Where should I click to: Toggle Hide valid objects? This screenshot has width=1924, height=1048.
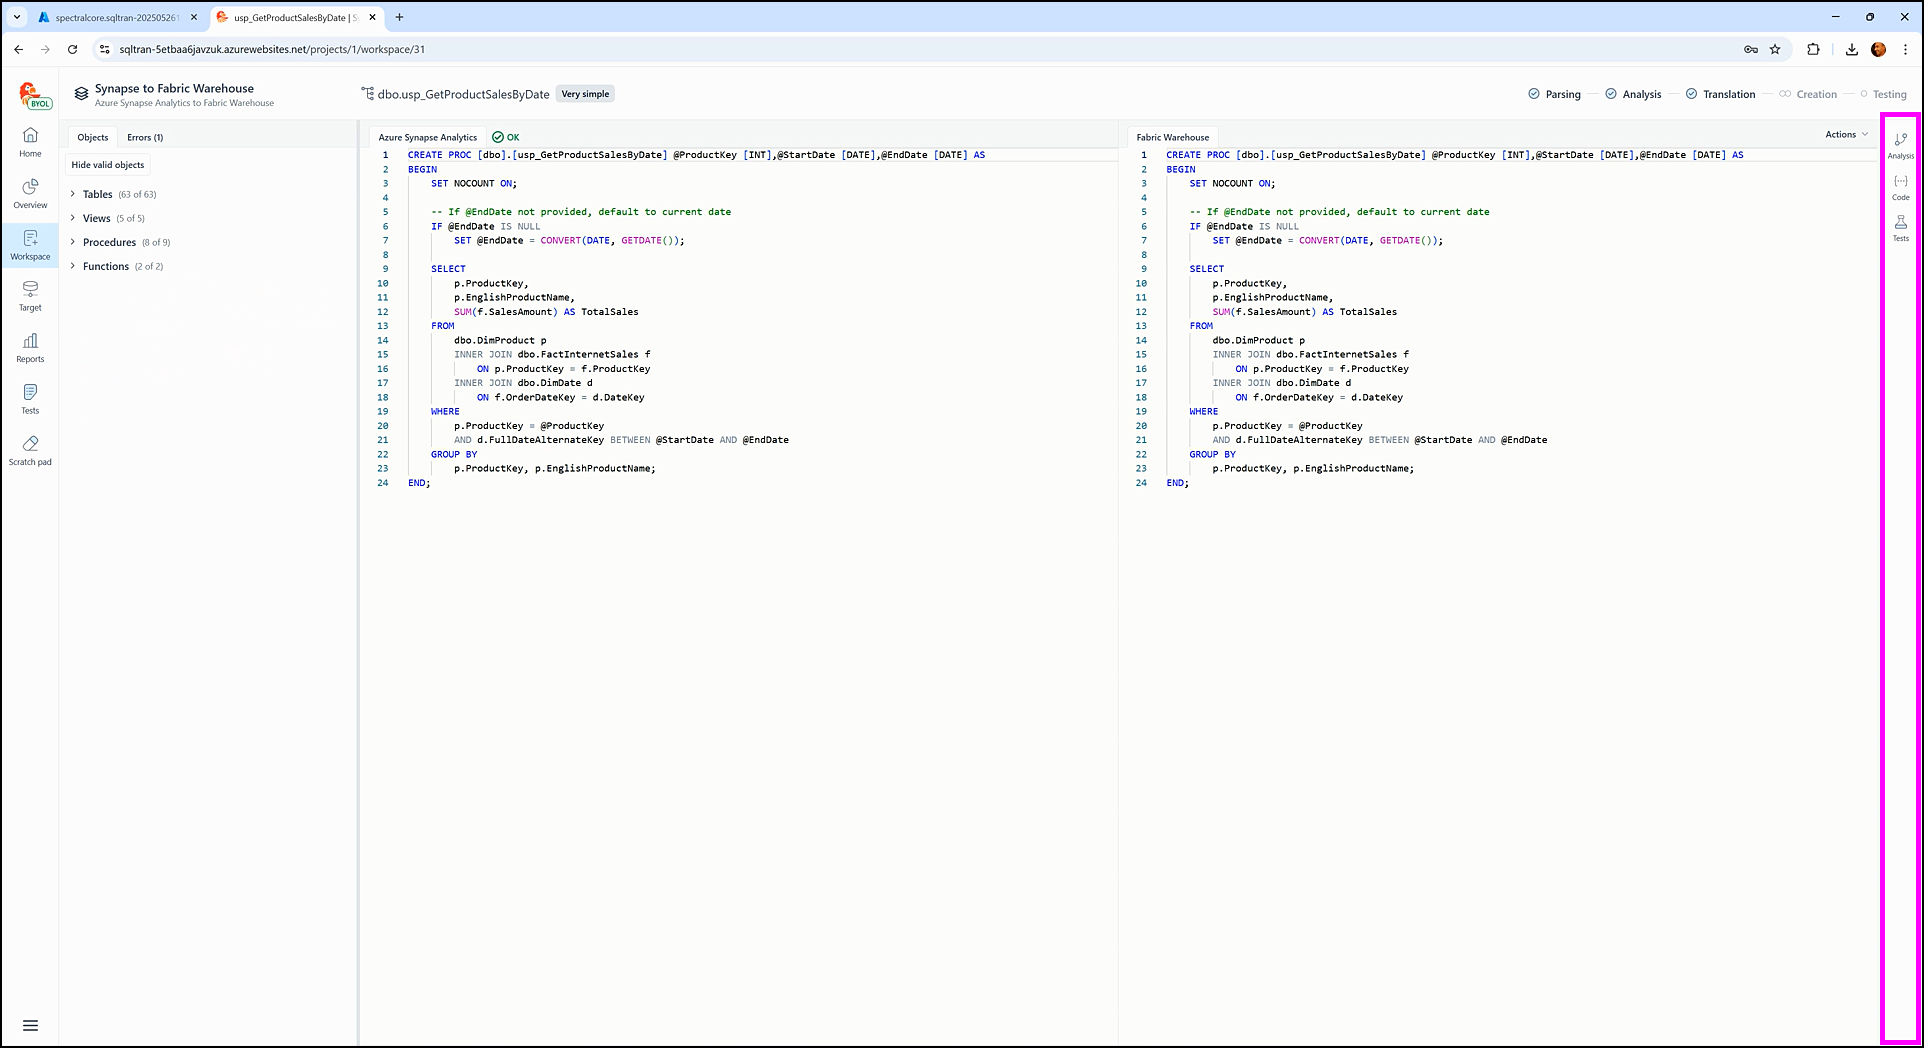tap(108, 165)
